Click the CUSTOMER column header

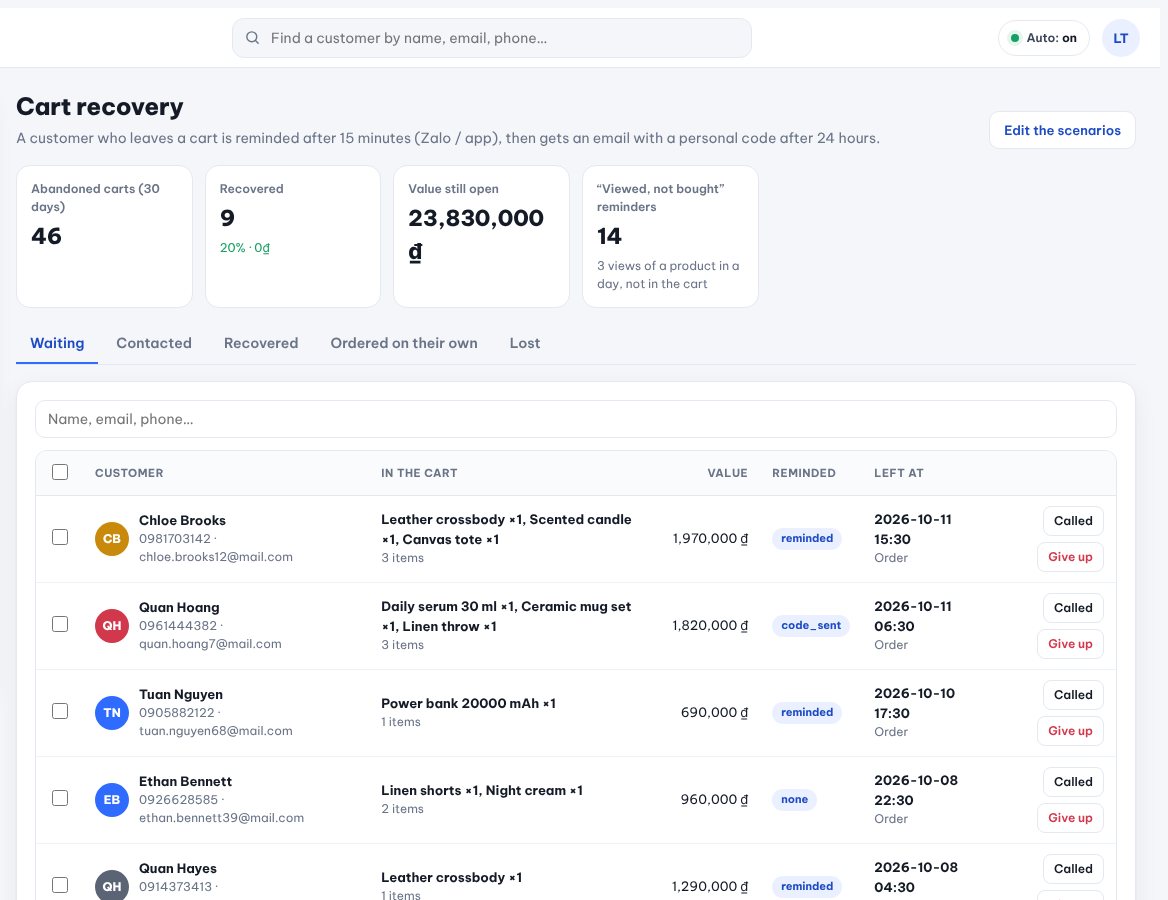tap(129, 473)
